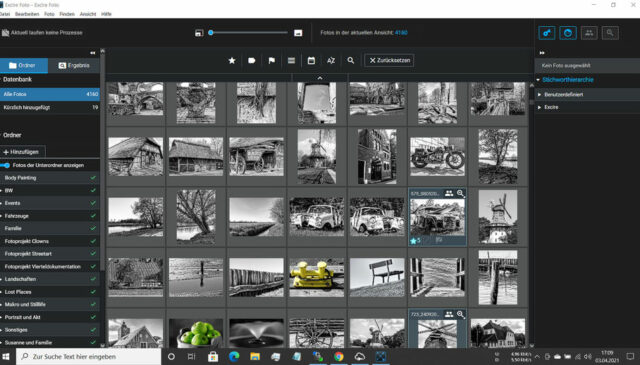Open color label filter icon

(x=291, y=60)
